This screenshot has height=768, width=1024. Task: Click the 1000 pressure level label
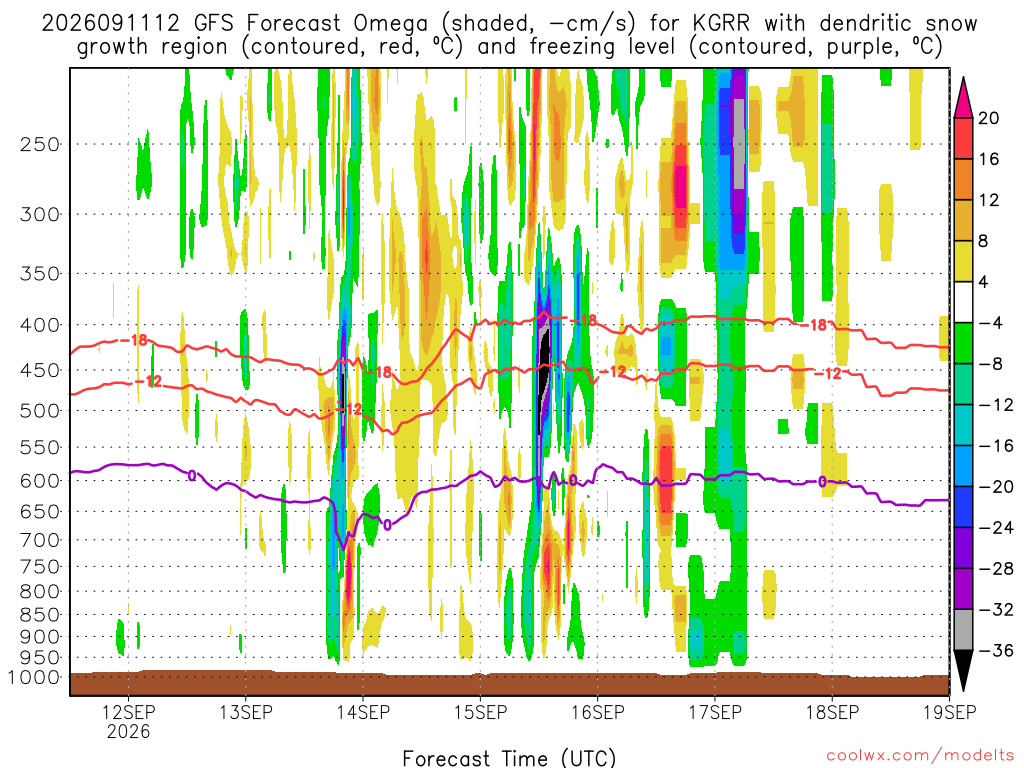pyautogui.click(x=34, y=678)
